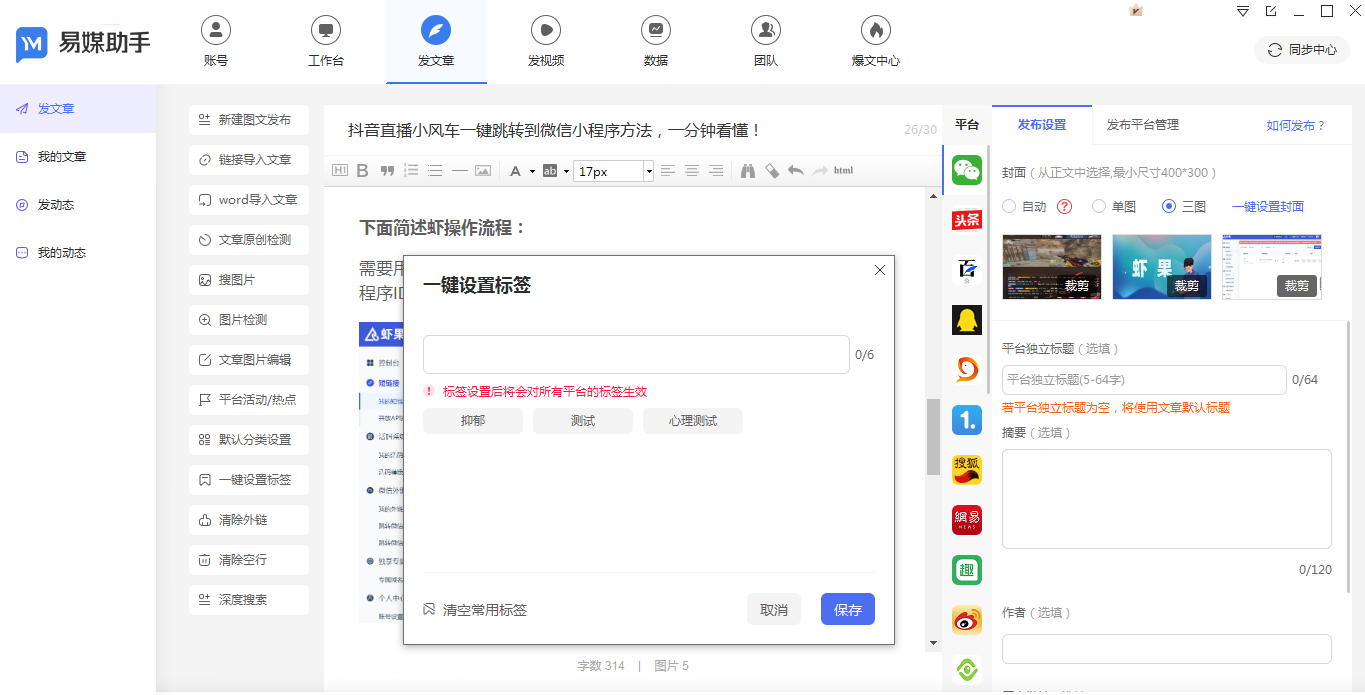The height and width of the screenshot is (695, 1365).
Task: Open the 团队 top navigation tab
Action: tap(766, 42)
